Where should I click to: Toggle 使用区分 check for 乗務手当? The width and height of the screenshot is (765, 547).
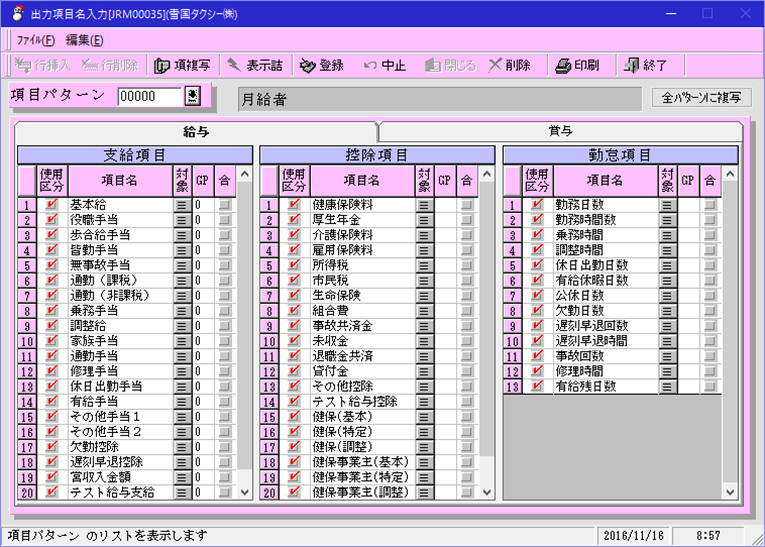pos(51,311)
